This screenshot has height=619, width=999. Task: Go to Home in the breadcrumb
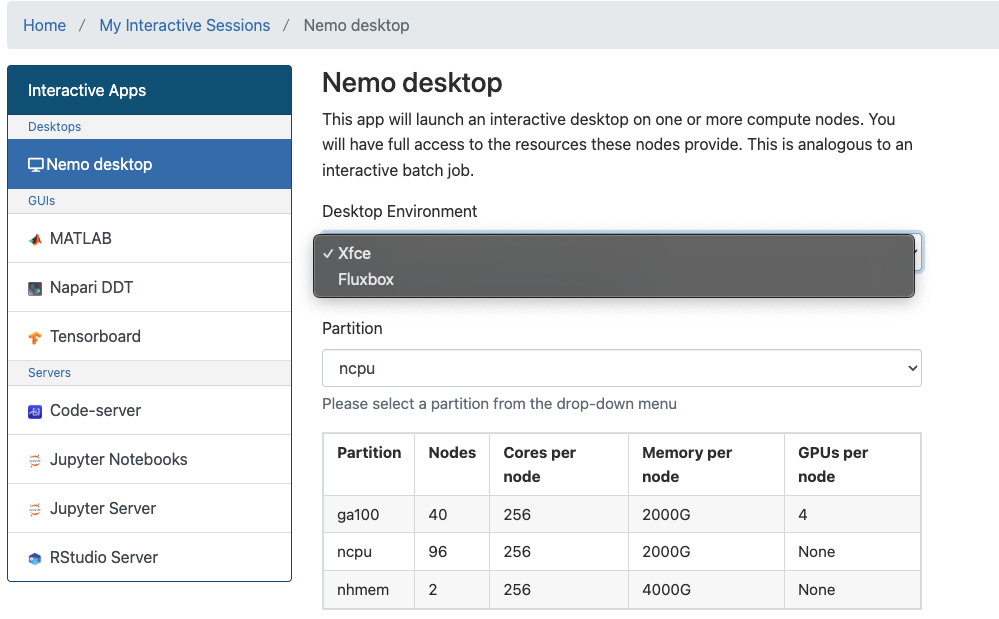tap(44, 25)
